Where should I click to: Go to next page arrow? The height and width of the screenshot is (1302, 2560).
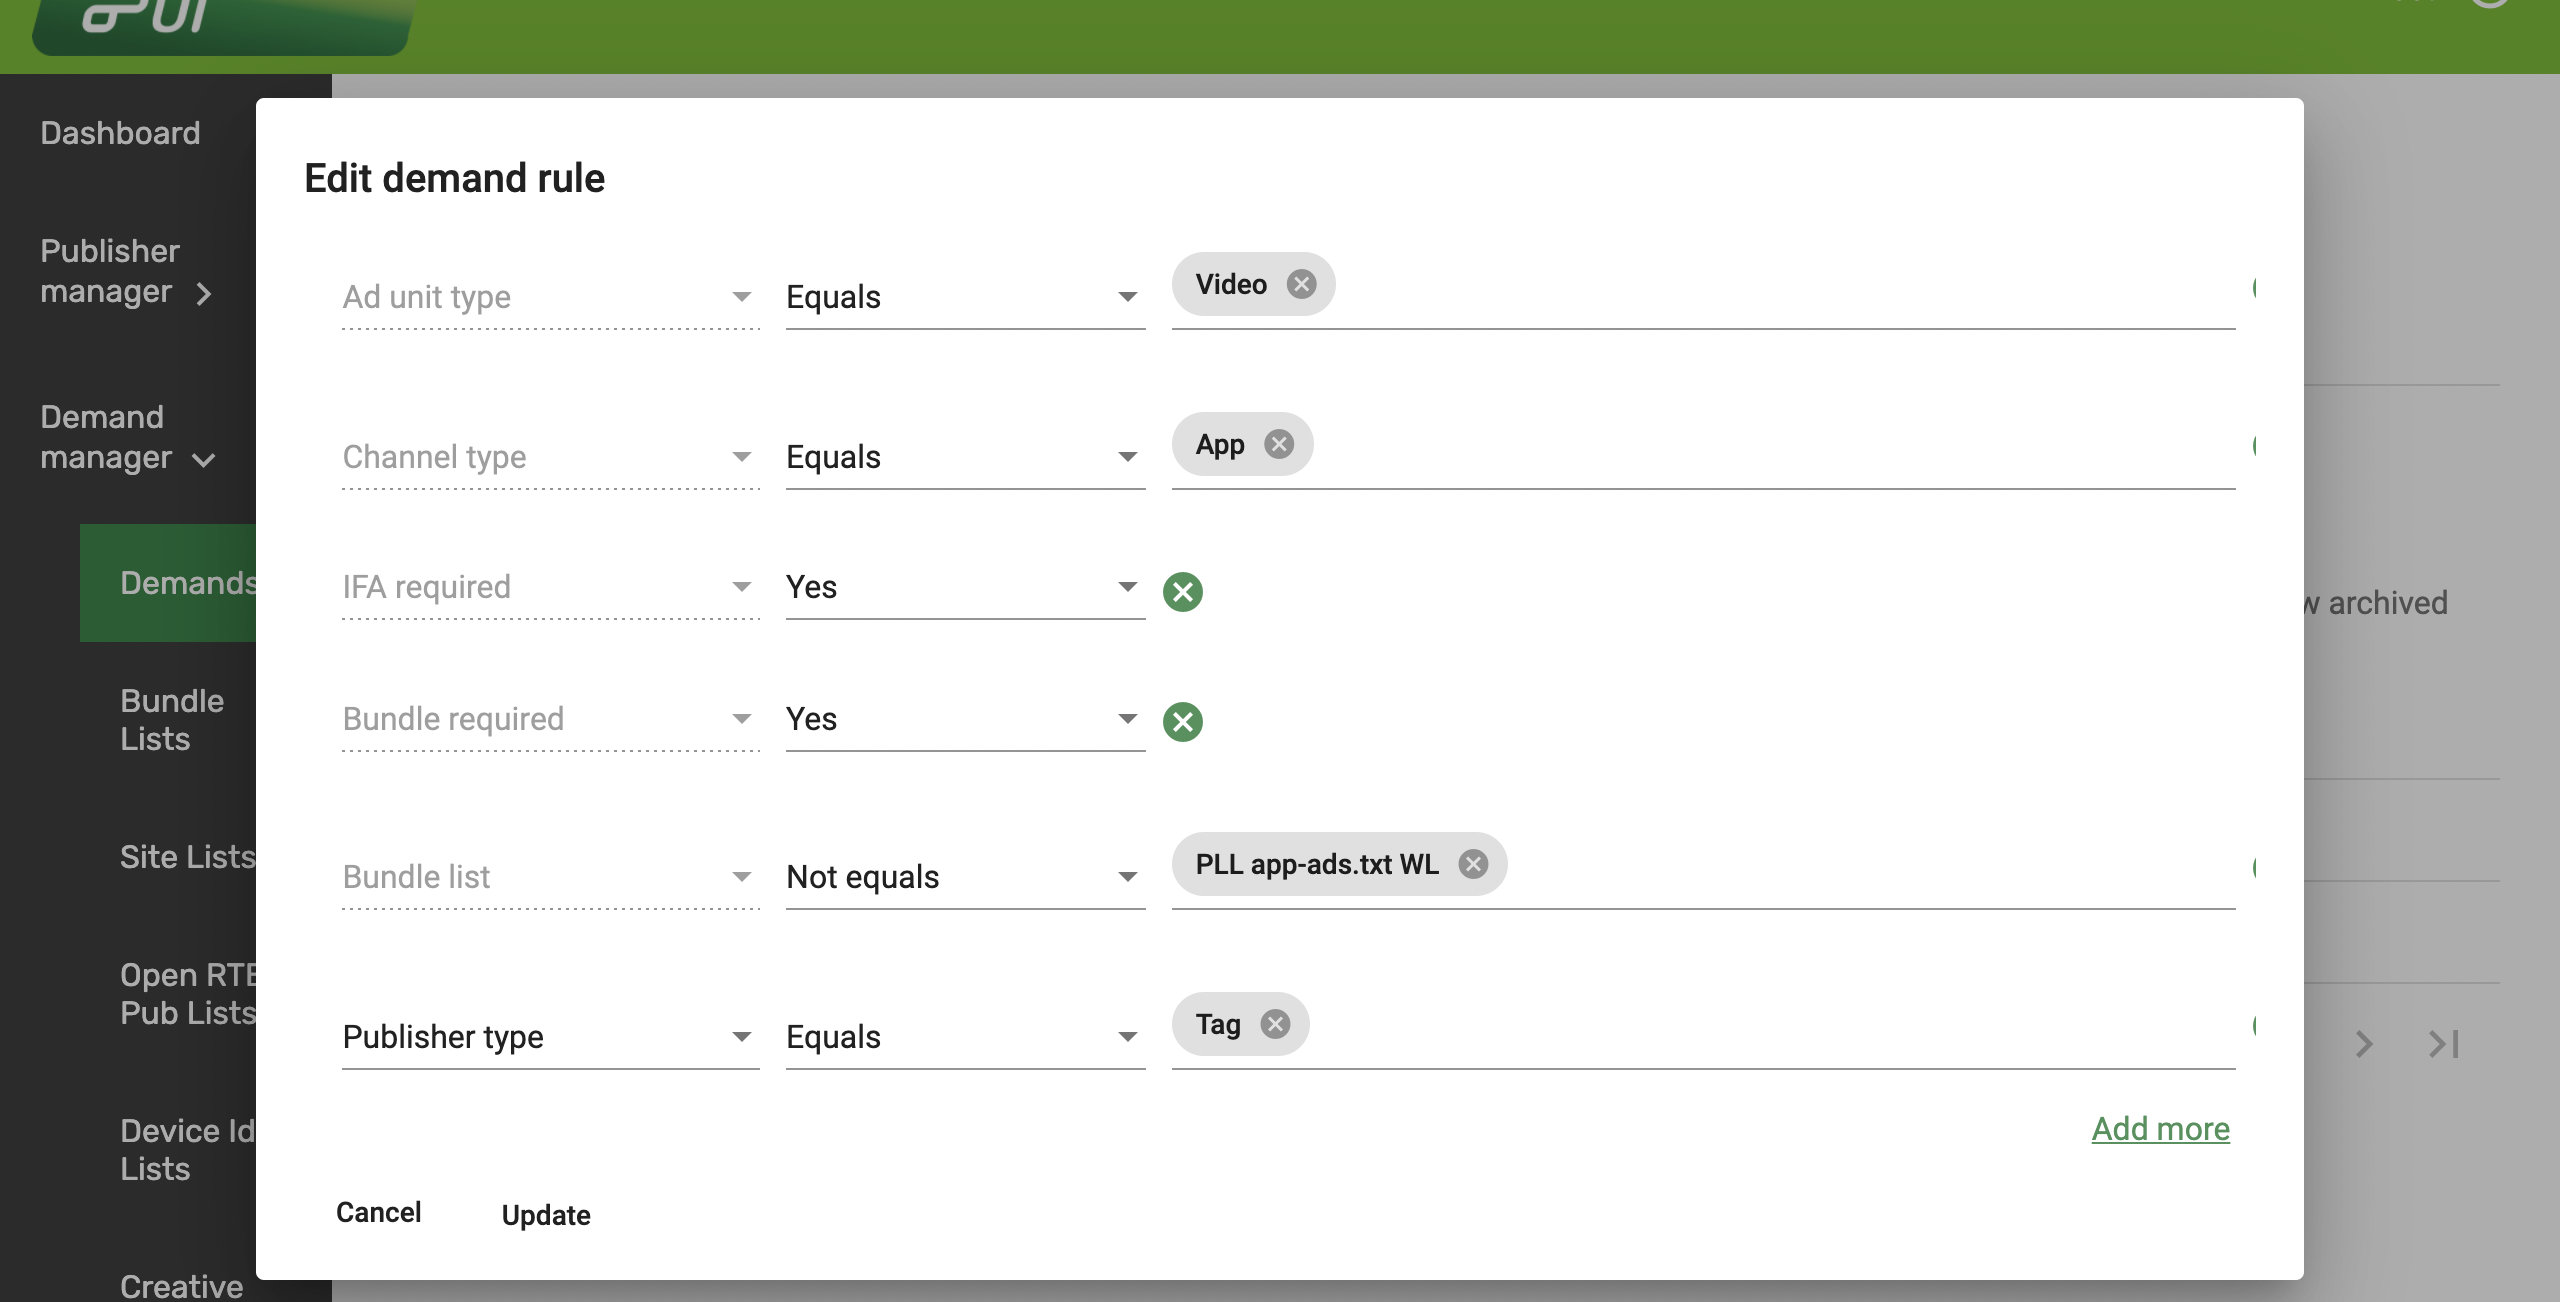pos(2364,1045)
